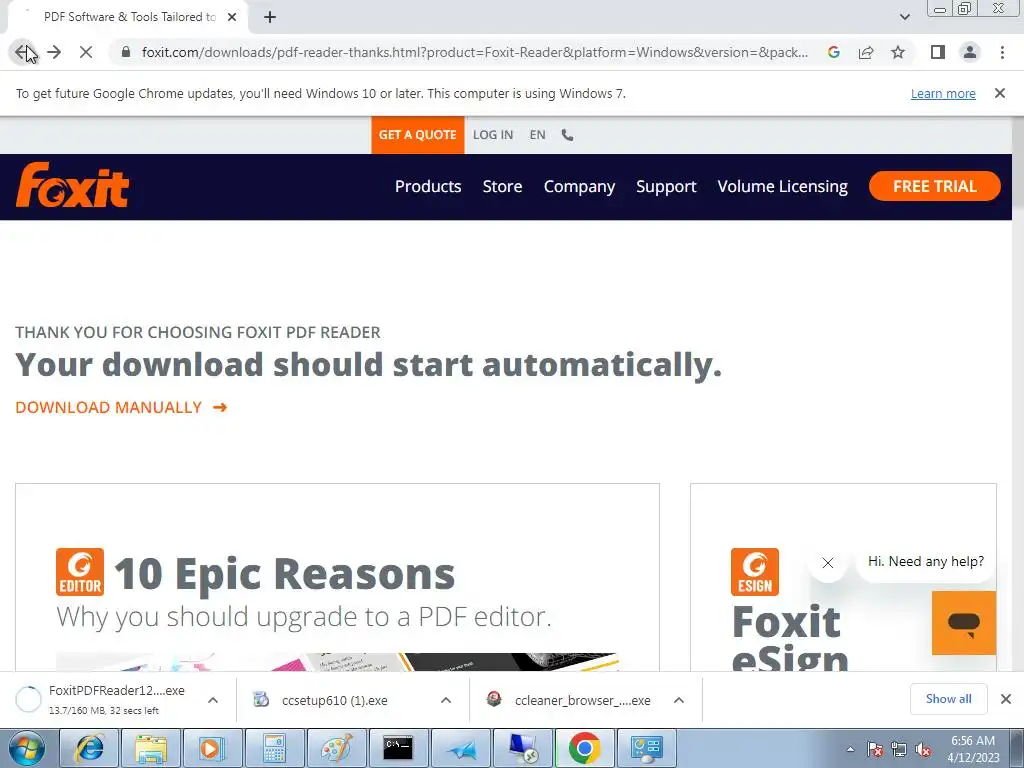Click the orange EDITOR product icon

(x=80, y=572)
